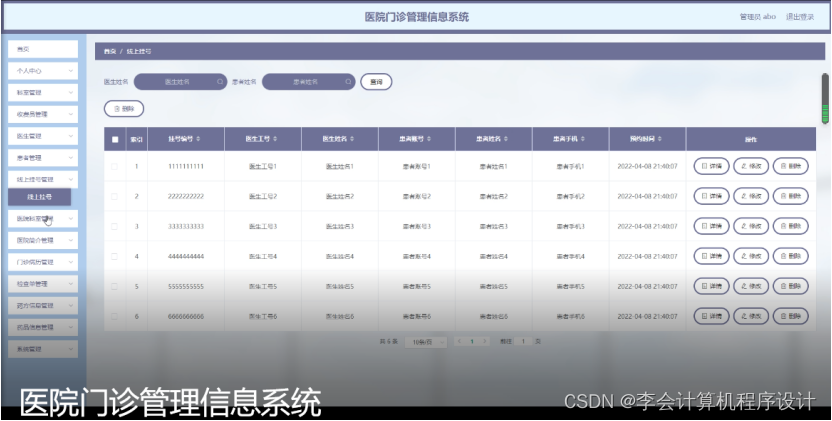Open 详情 for row 4444444444
The width and height of the screenshot is (832, 421).
click(x=712, y=256)
